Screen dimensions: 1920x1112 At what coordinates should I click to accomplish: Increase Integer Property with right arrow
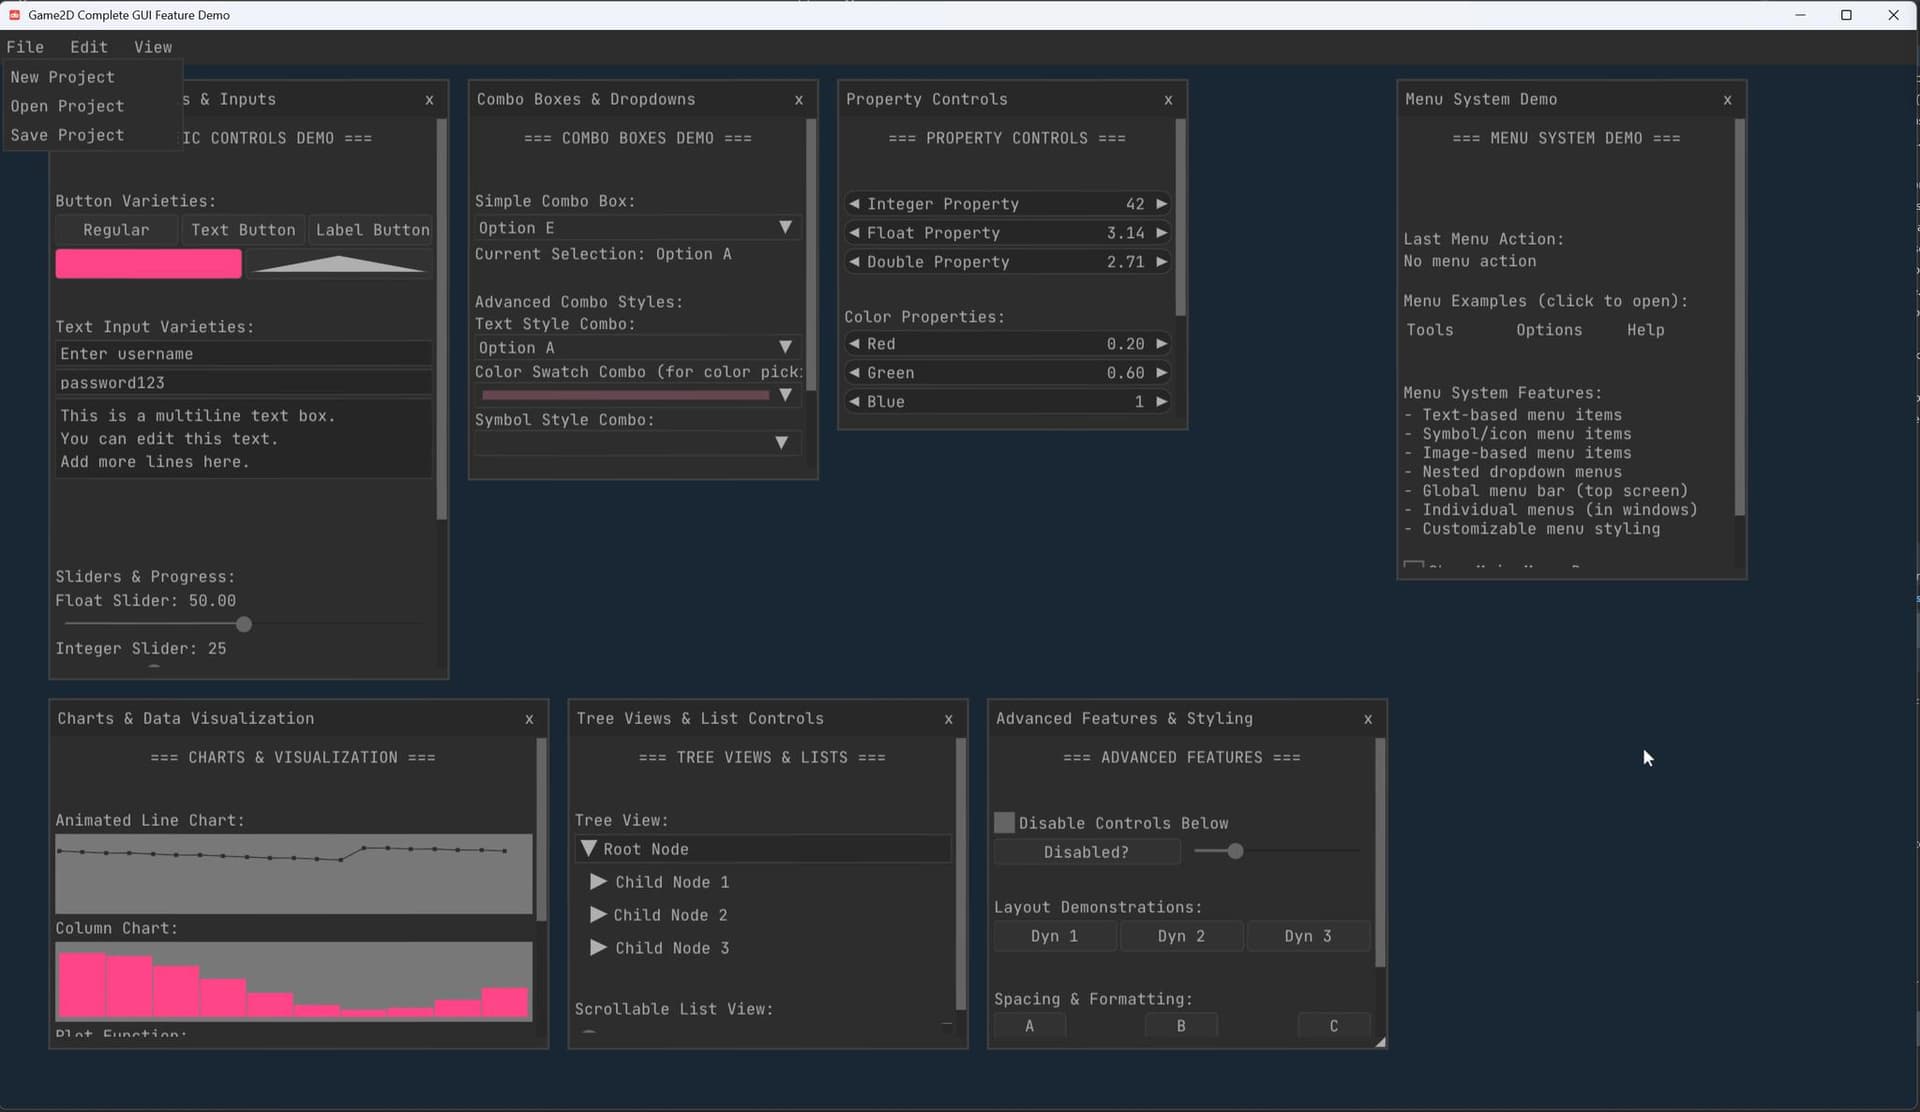pyautogui.click(x=1161, y=204)
